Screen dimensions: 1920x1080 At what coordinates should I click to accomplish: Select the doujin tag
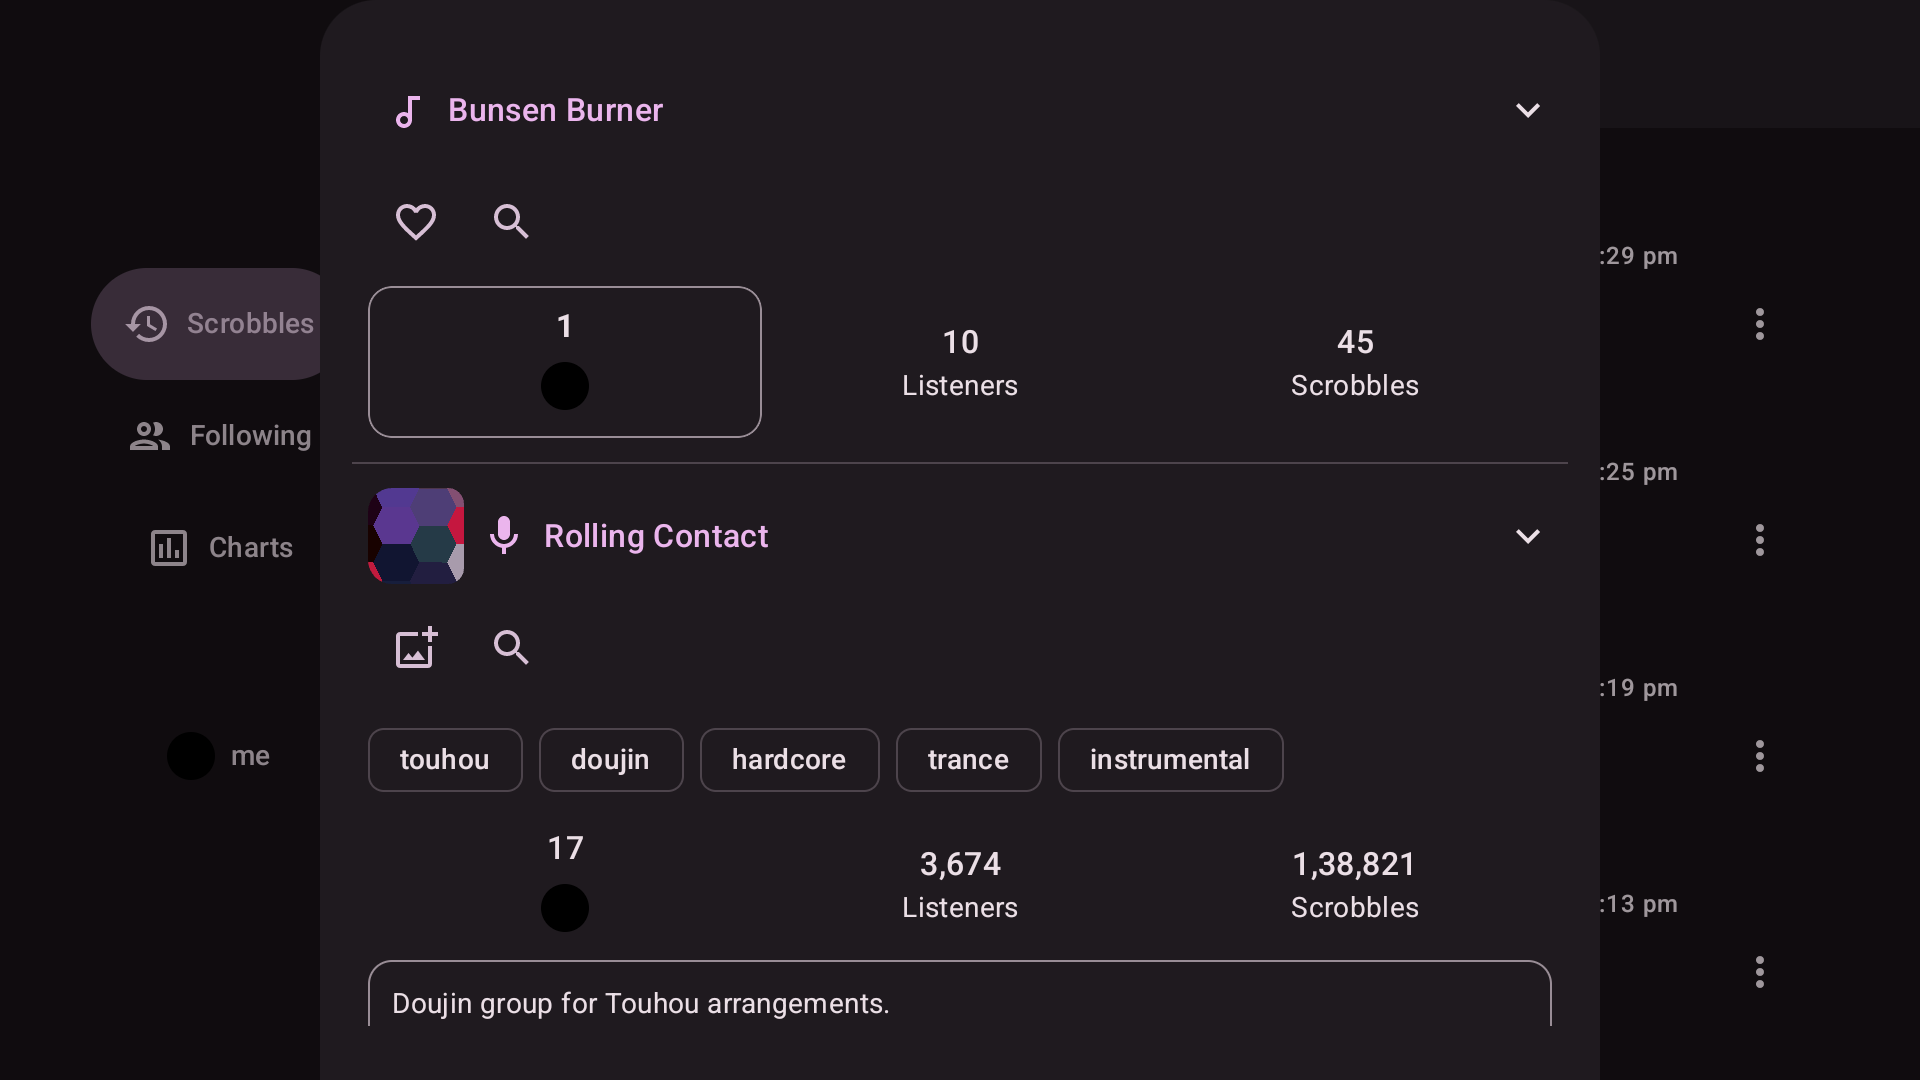point(610,760)
